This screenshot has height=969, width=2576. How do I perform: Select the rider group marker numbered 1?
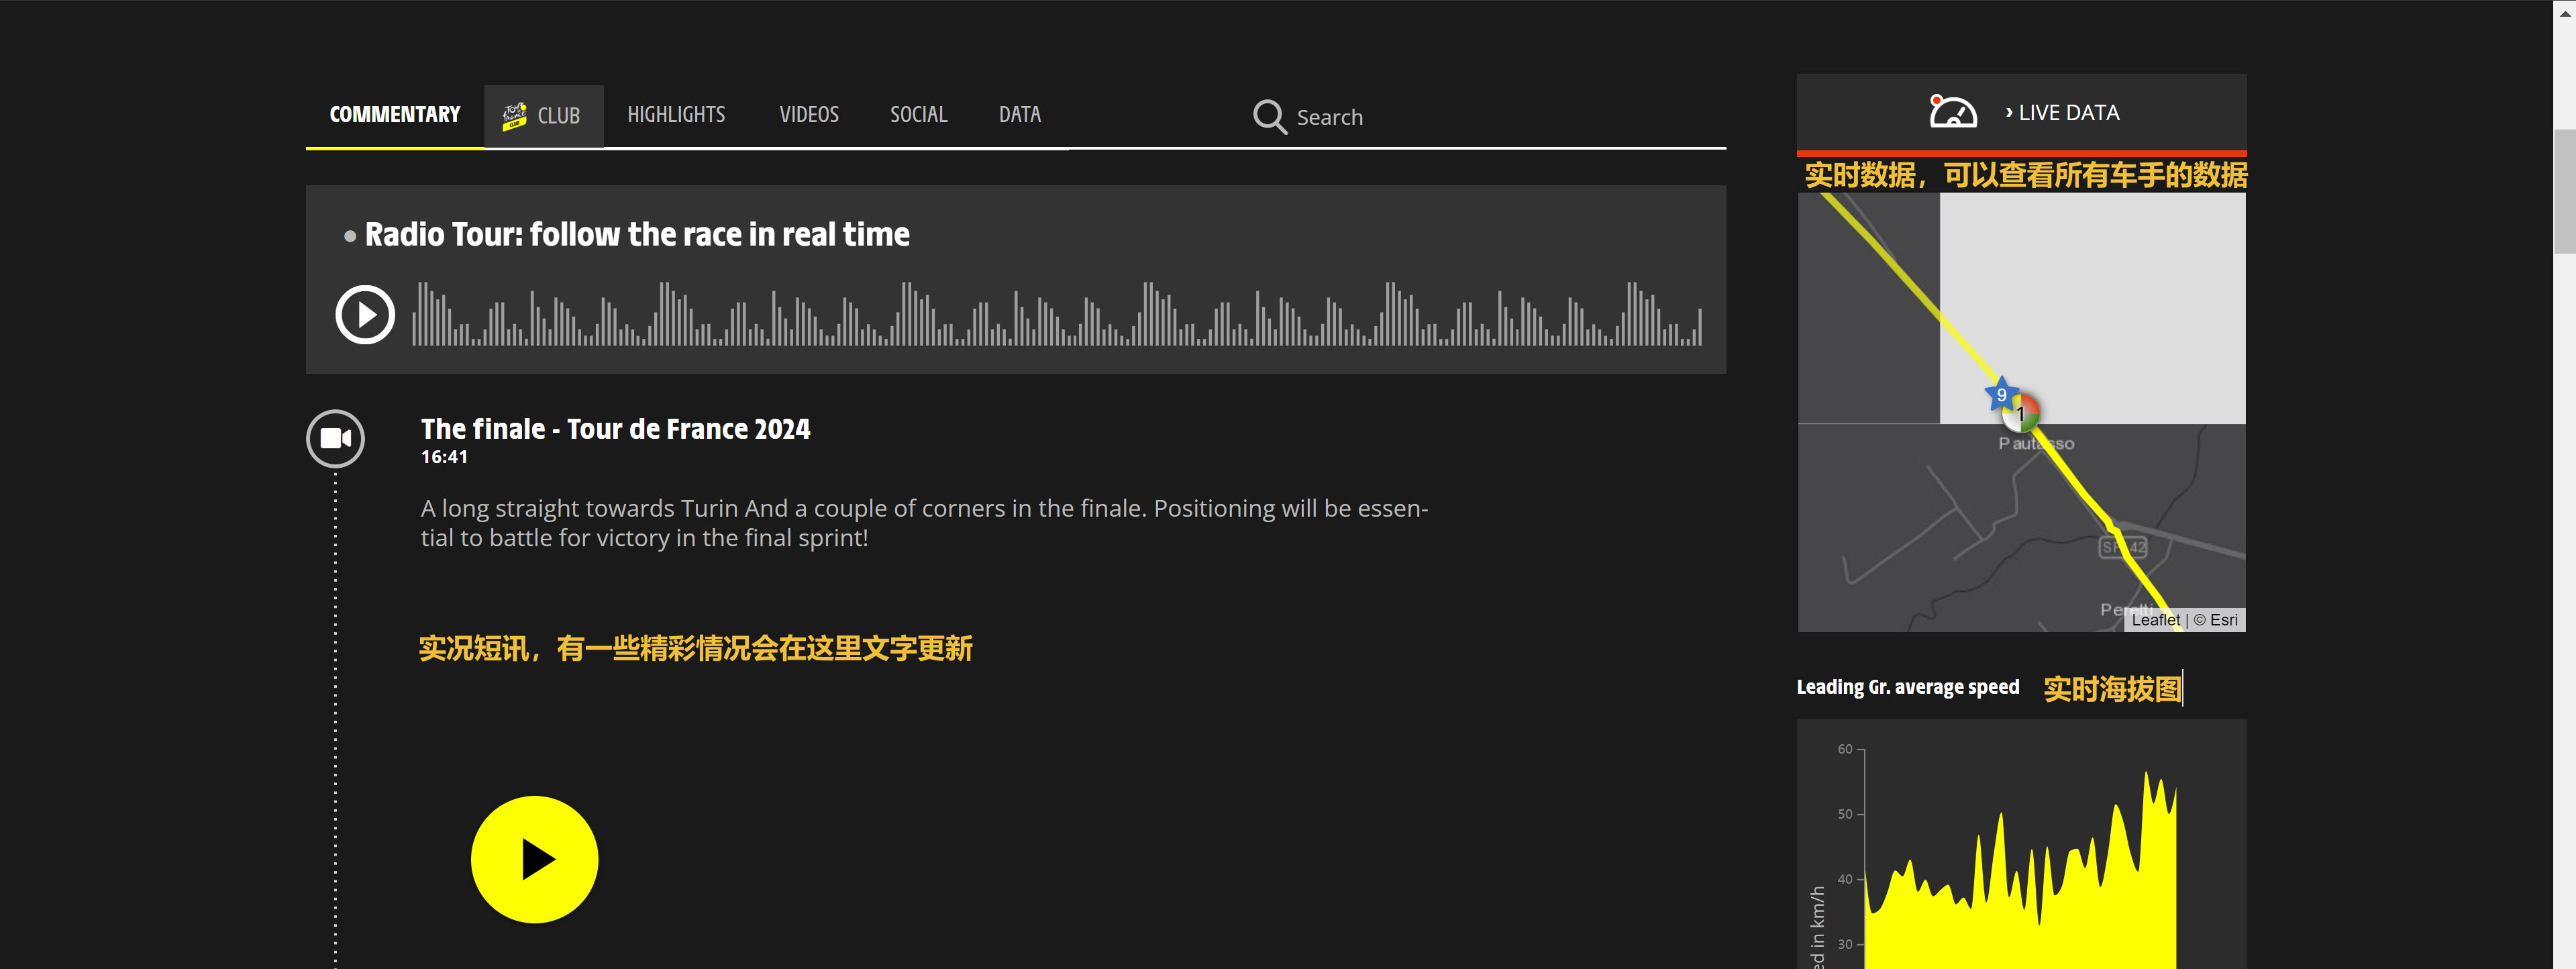pyautogui.click(x=2022, y=413)
